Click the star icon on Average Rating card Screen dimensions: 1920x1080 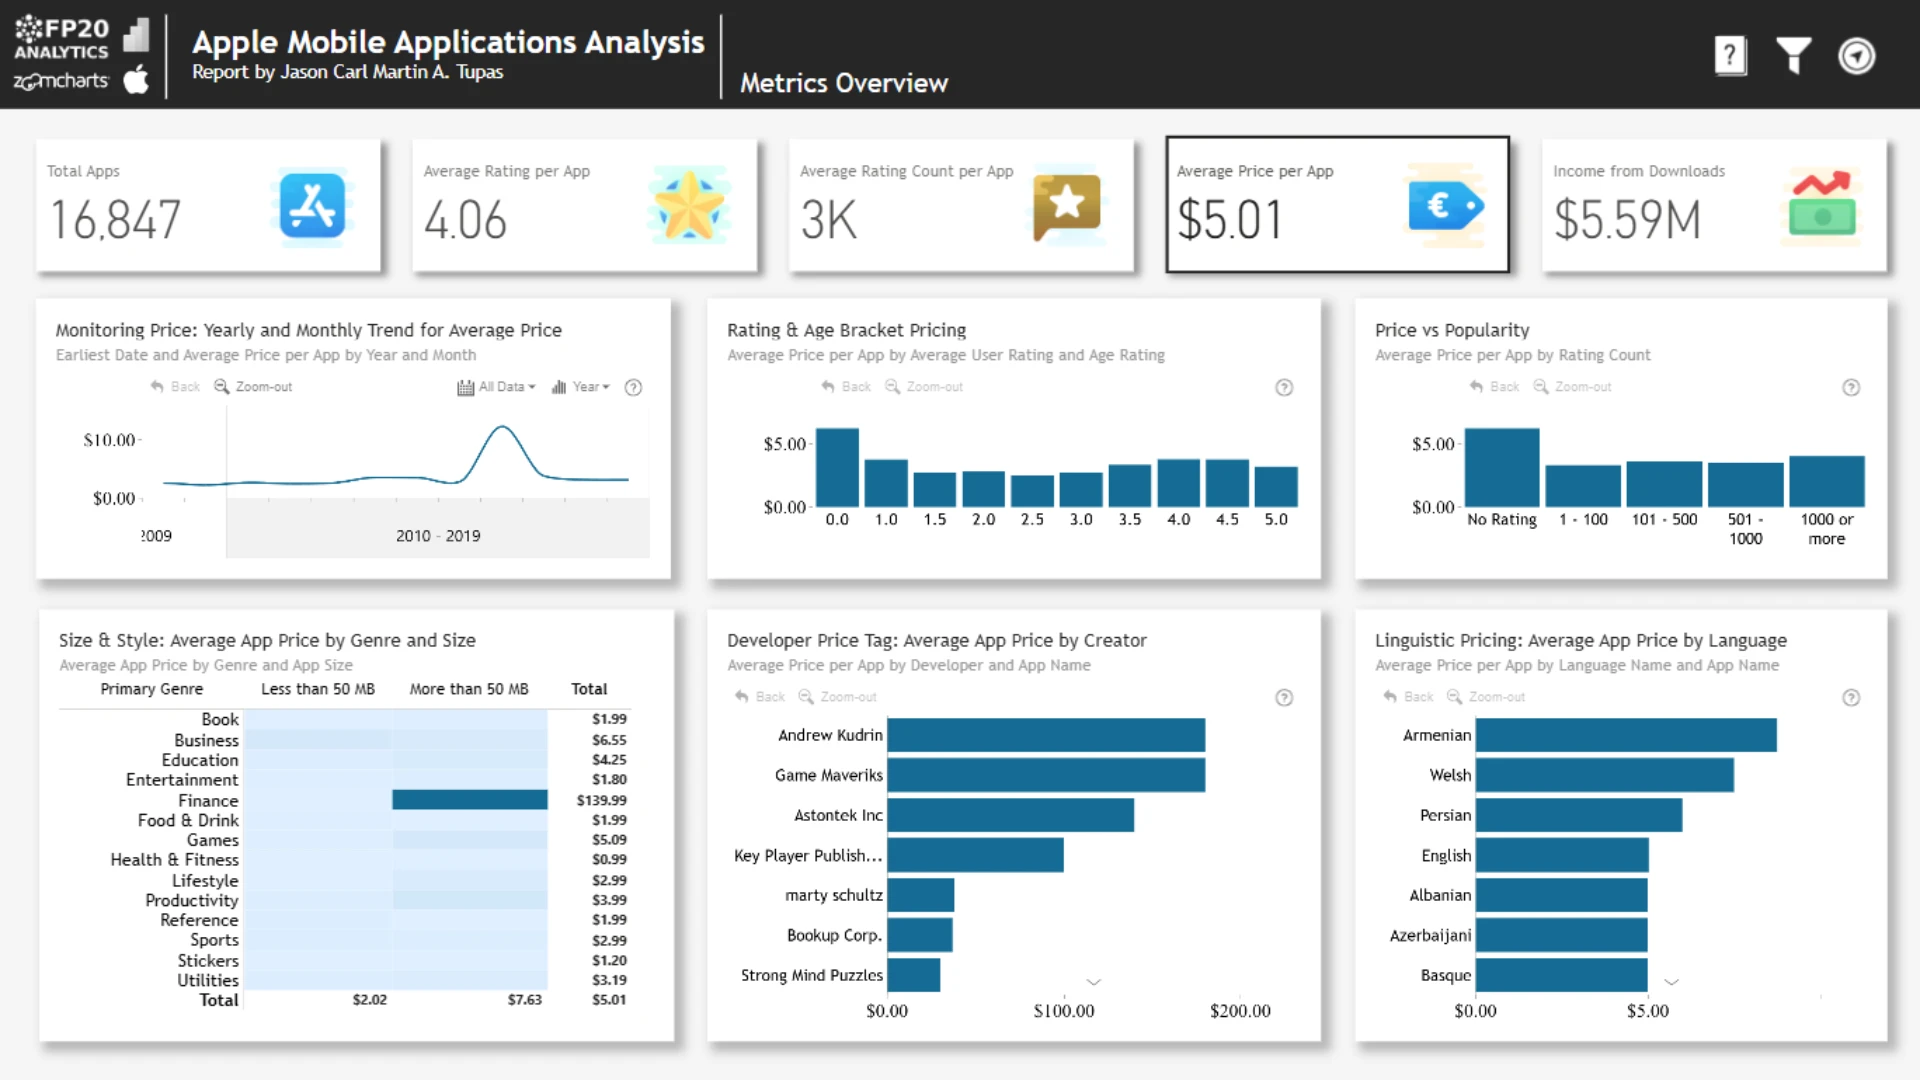[x=689, y=205]
